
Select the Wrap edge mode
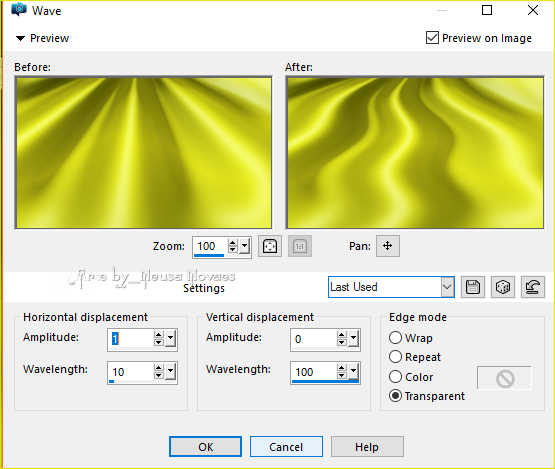pos(395,338)
